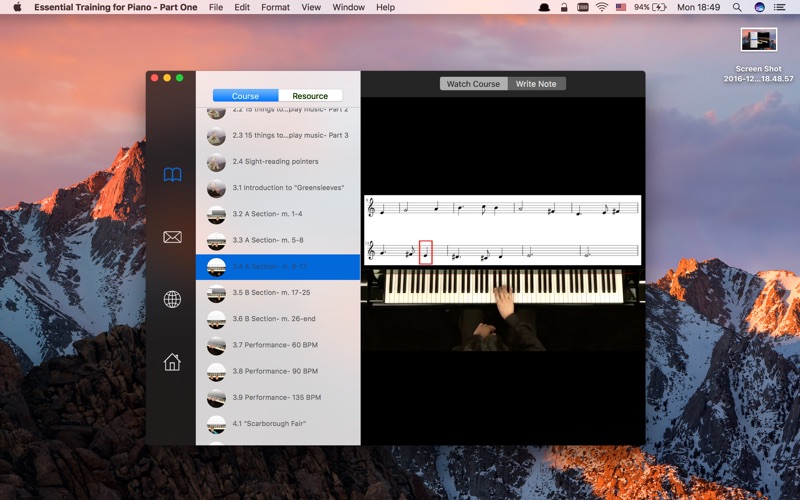Open lesson "3.5 B Section- m. 17-25"
The height and width of the screenshot is (500, 800).
(x=278, y=293)
